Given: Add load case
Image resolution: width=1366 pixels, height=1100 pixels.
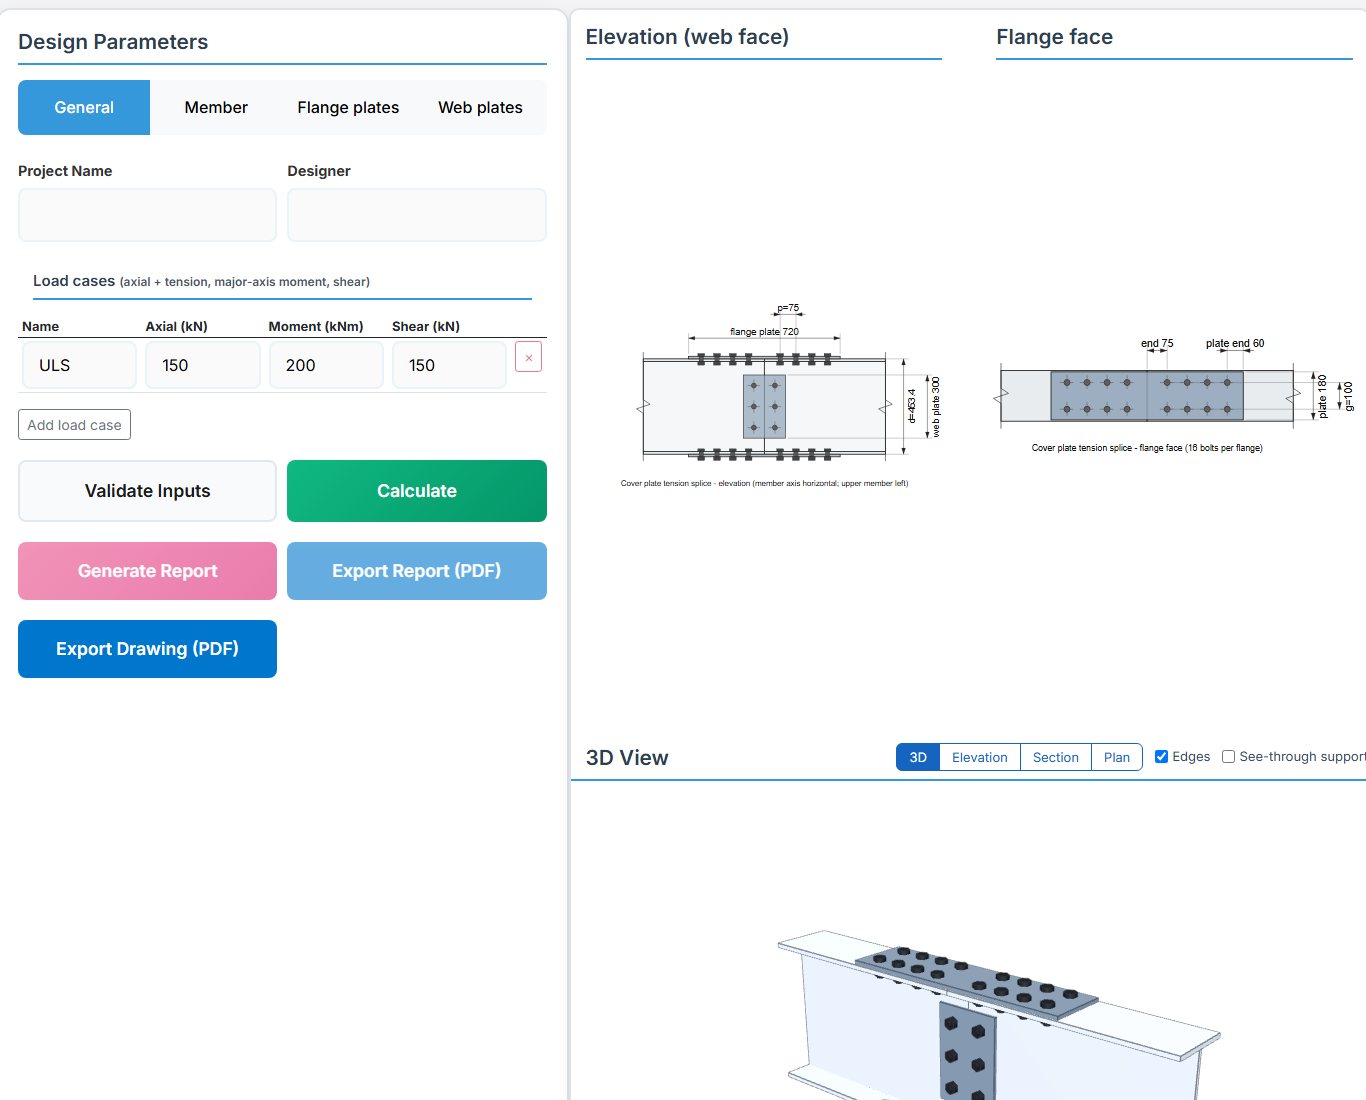Looking at the screenshot, I should (x=74, y=425).
